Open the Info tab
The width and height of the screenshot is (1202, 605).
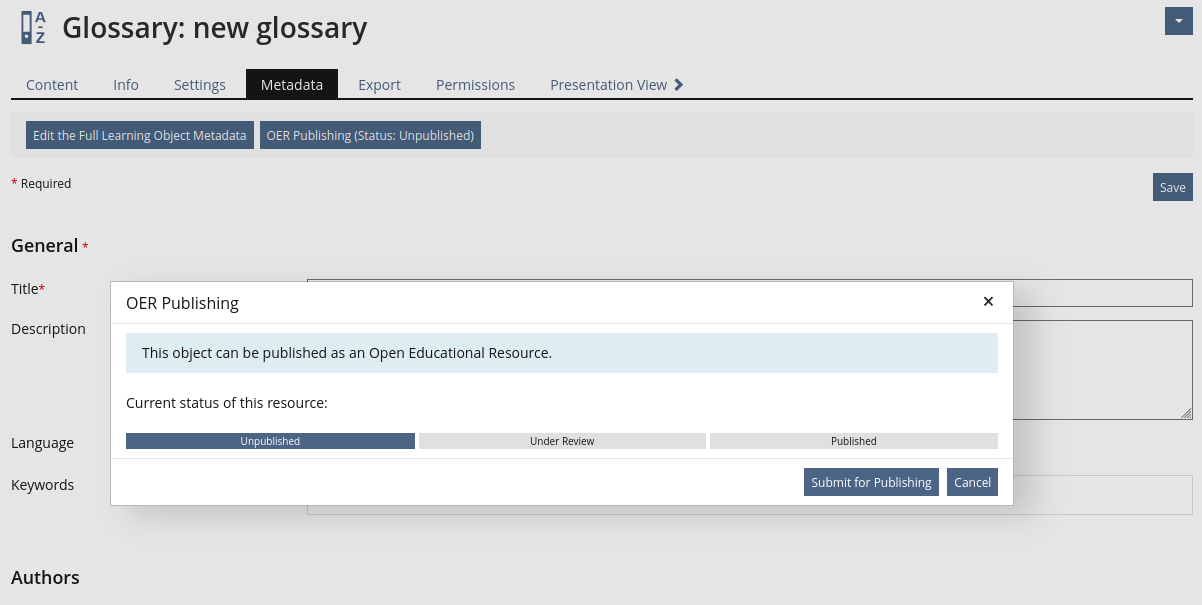click(126, 85)
